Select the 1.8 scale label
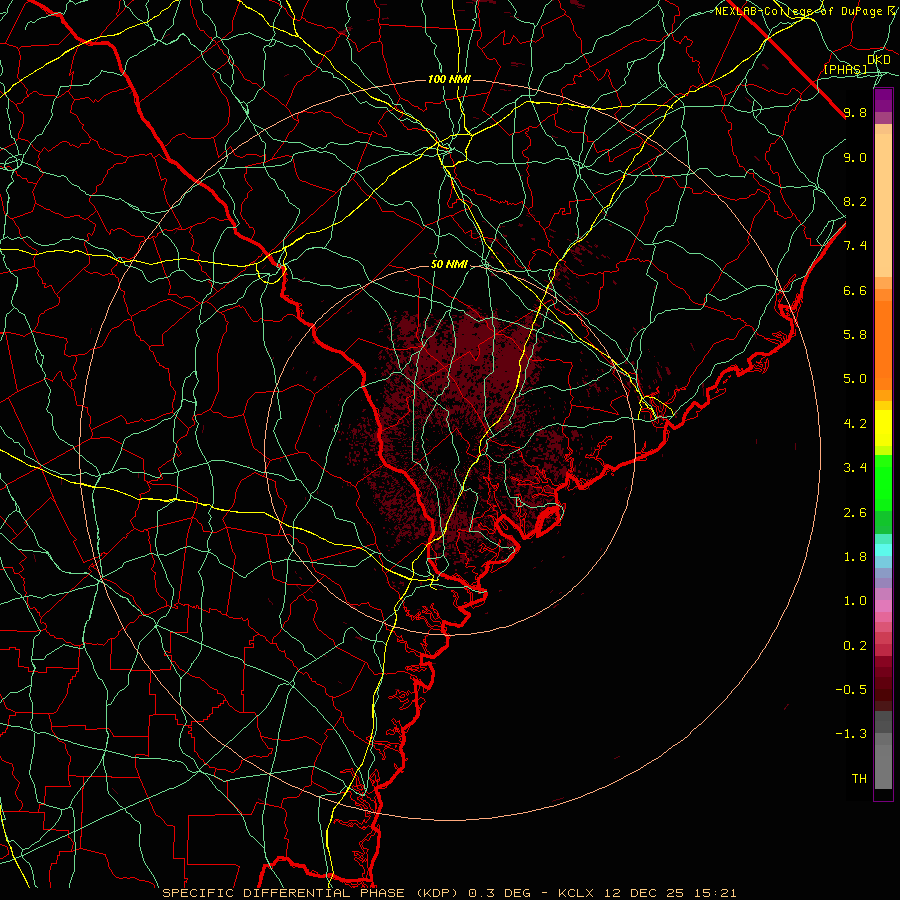 pos(855,557)
